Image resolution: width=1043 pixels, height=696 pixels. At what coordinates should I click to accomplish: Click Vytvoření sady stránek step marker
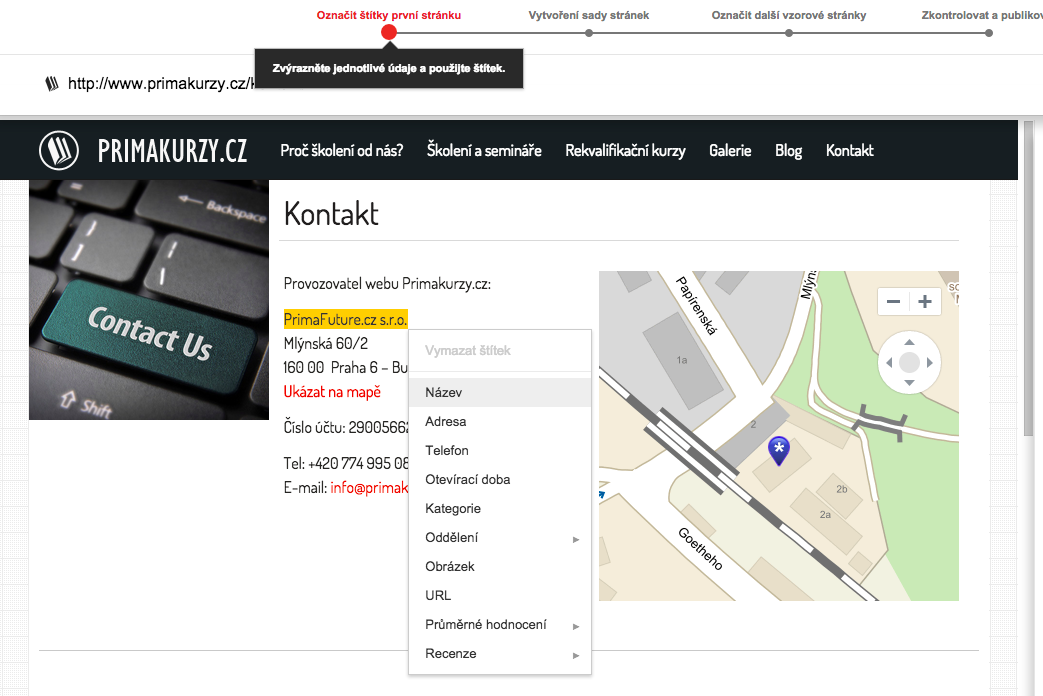pyautogui.click(x=589, y=33)
